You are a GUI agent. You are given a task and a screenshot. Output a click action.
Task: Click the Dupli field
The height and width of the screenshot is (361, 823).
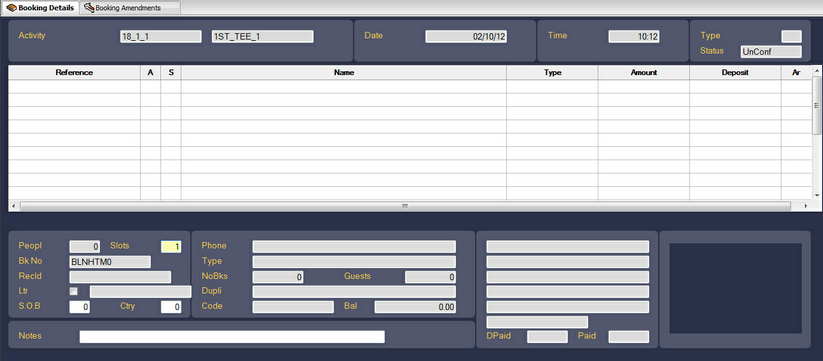click(354, 292)
